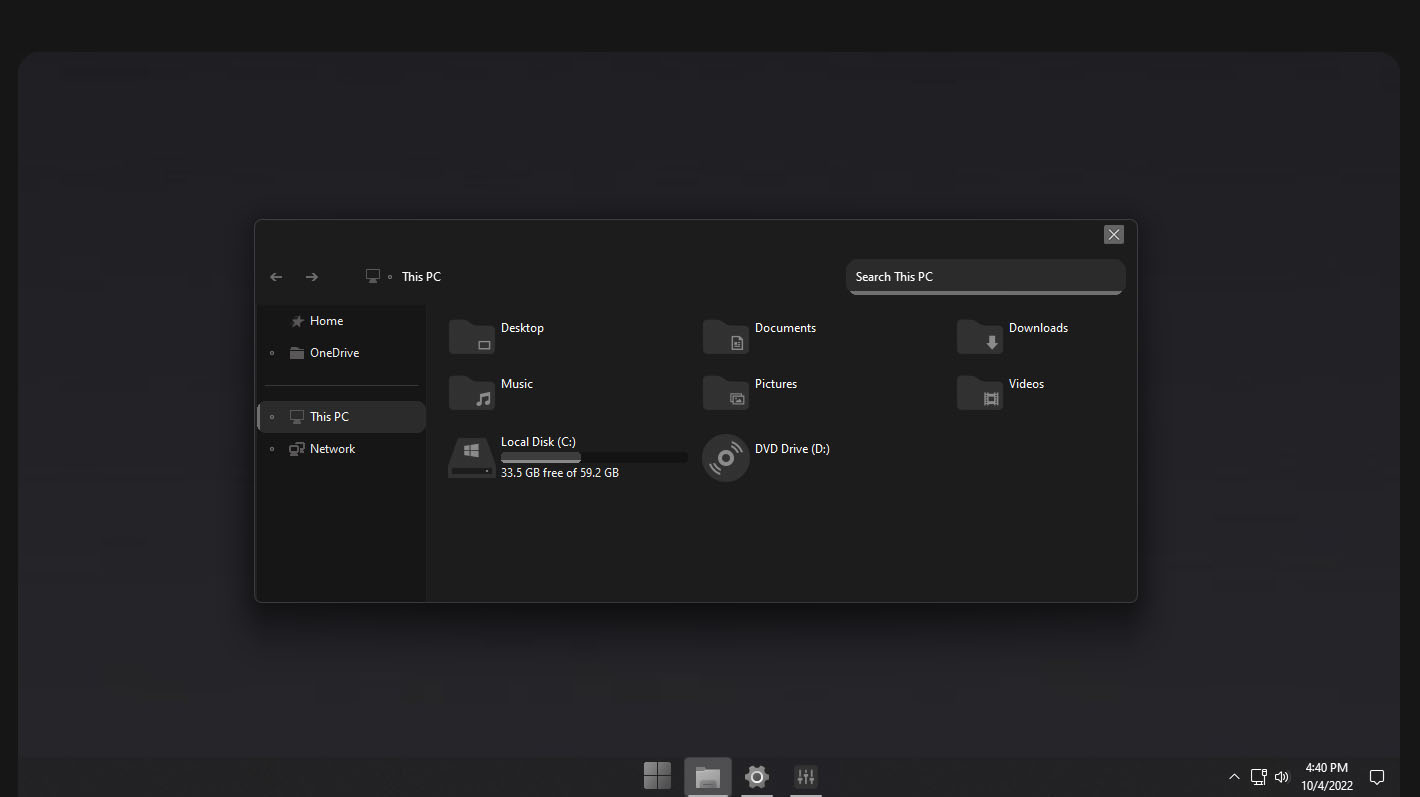
Task: Open the Downloads folder icon
Action: click(980, 337)
